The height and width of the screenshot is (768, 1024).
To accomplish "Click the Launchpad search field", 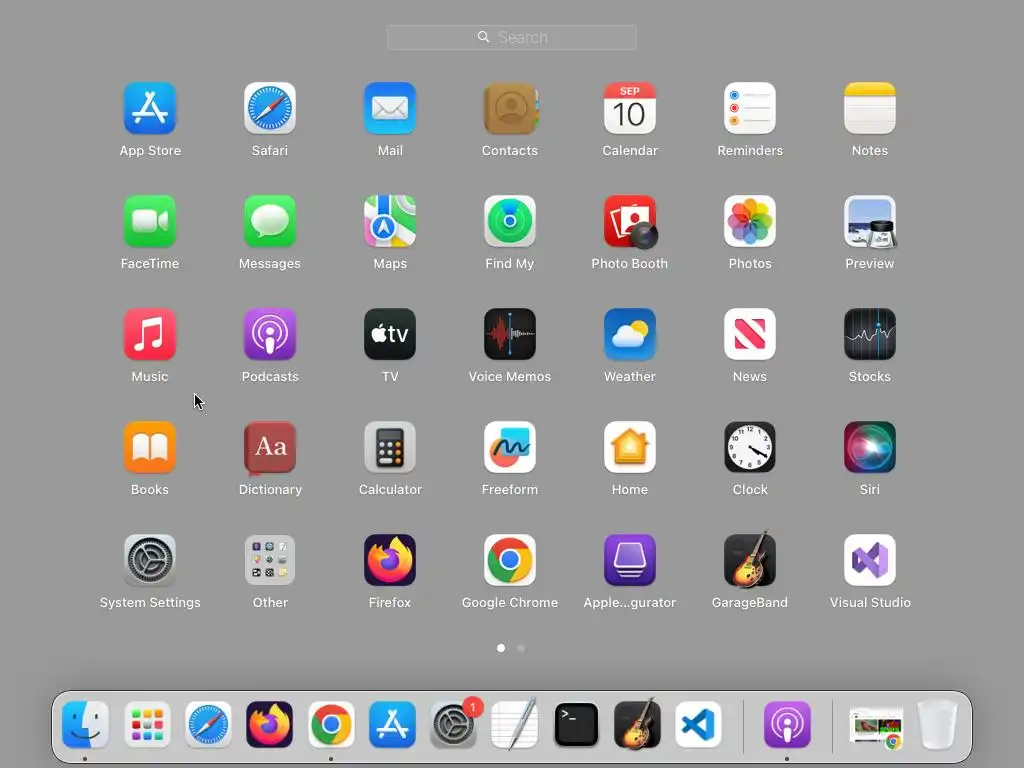I will [x=511, y=37].
